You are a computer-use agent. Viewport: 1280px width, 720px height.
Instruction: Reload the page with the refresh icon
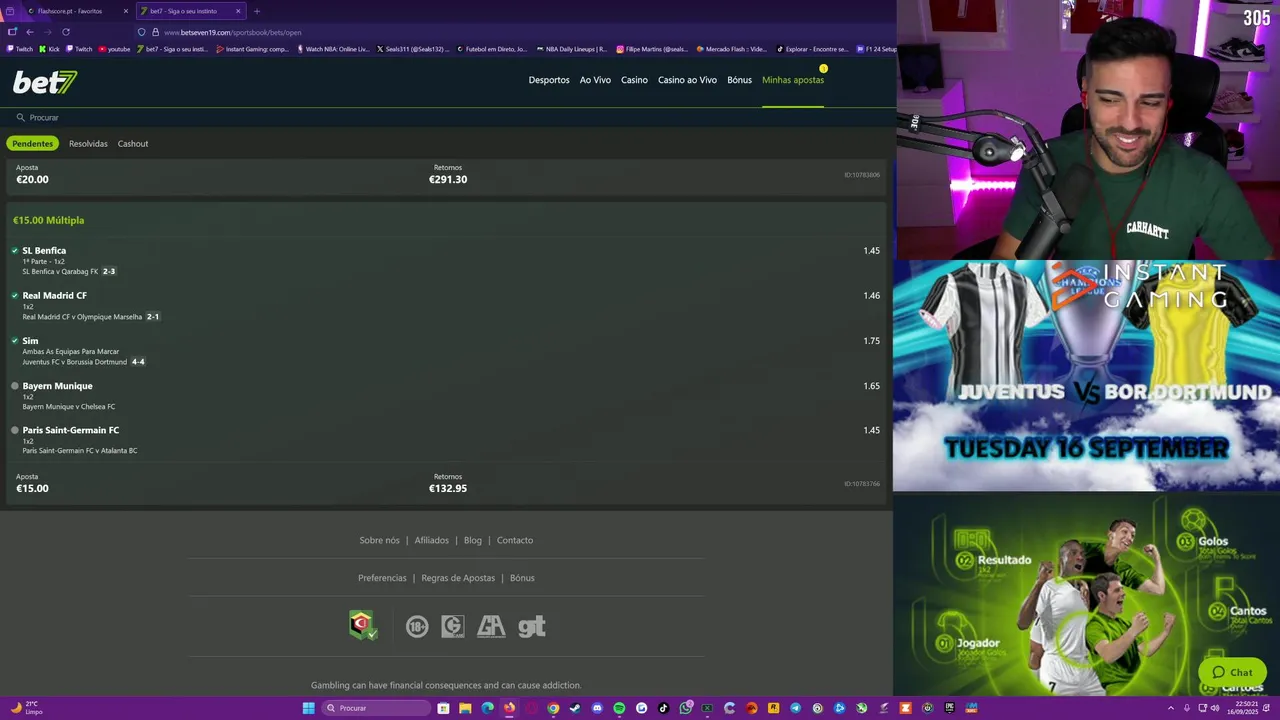[x=66, y=32]
